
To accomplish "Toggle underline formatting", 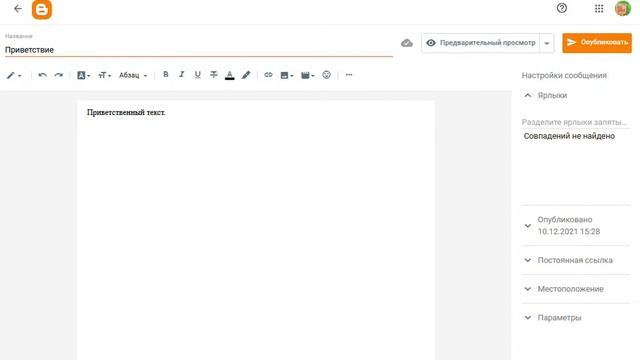I will (x=198, y=75).
